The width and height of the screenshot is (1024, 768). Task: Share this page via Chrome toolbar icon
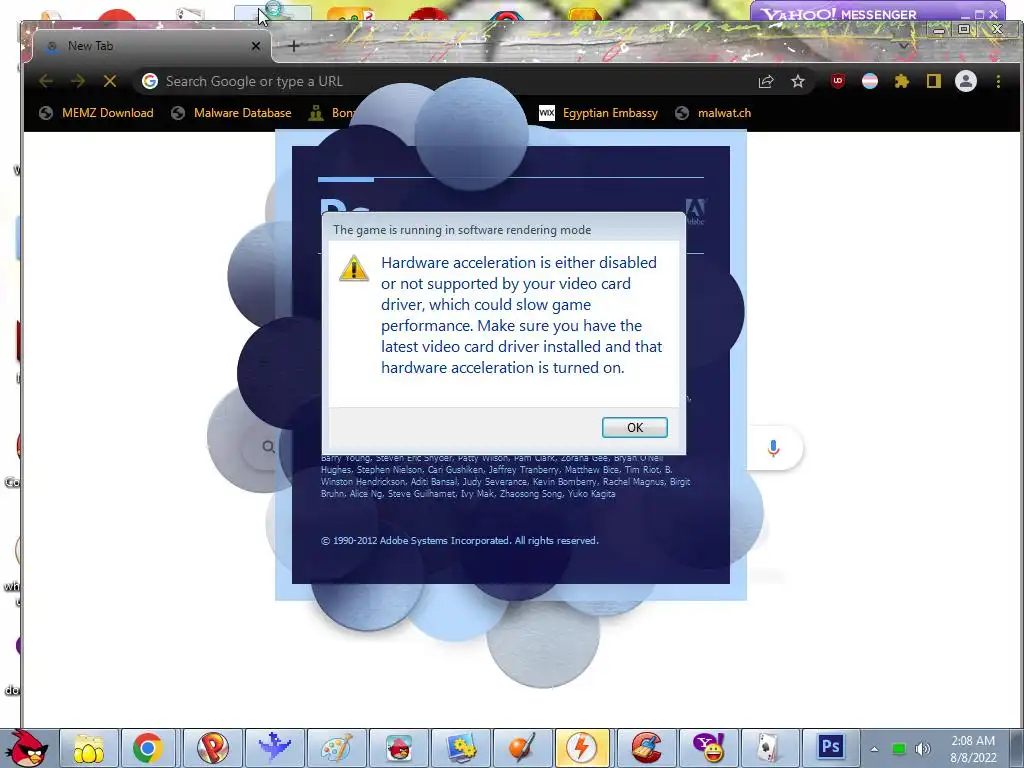pyautogui.click(x=765, y=82)
